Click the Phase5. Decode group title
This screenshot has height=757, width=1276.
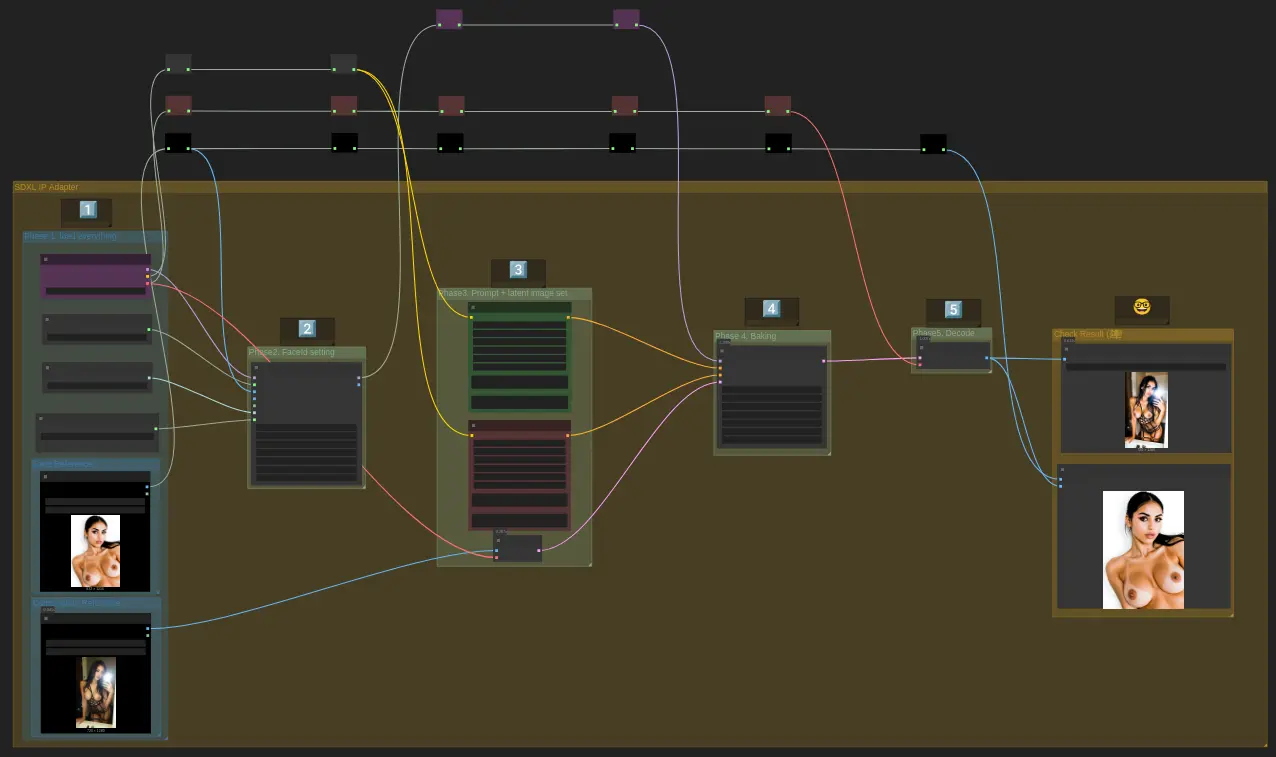[x=943, y=333]
